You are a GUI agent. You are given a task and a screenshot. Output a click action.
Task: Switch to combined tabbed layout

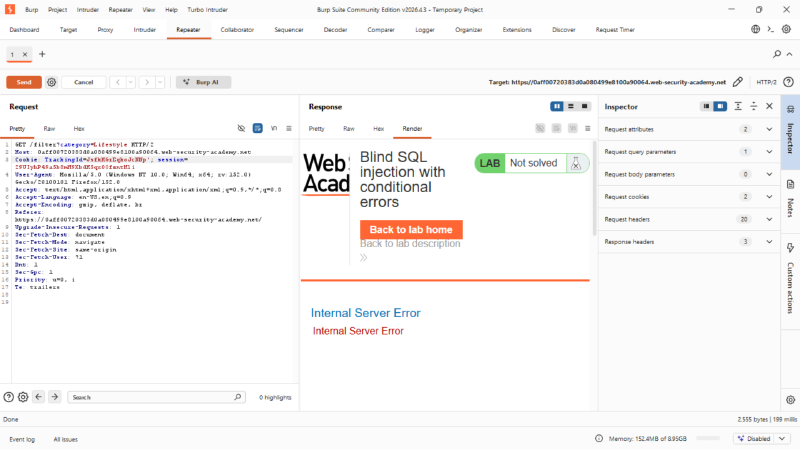tap(585, 106)
